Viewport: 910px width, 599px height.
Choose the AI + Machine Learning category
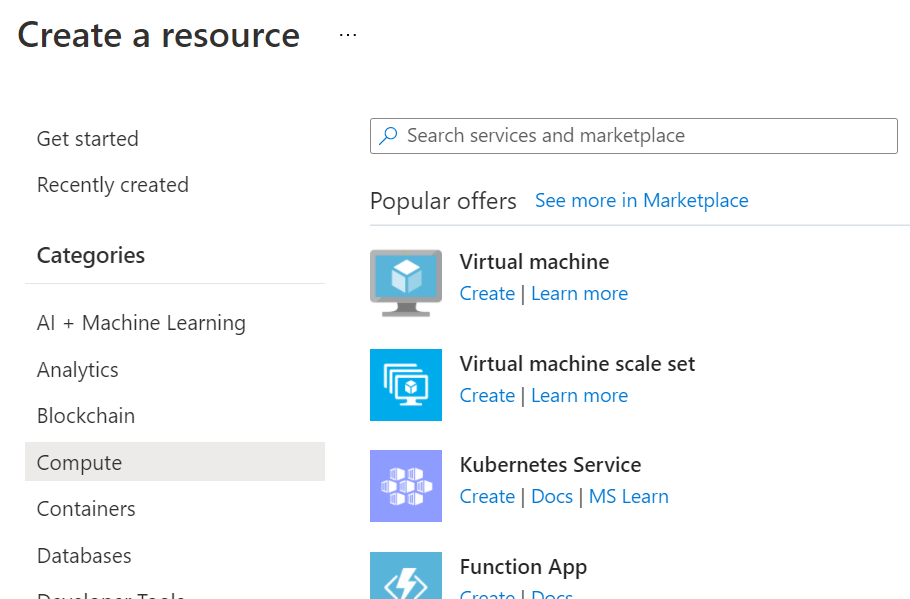tap(141, 323)
